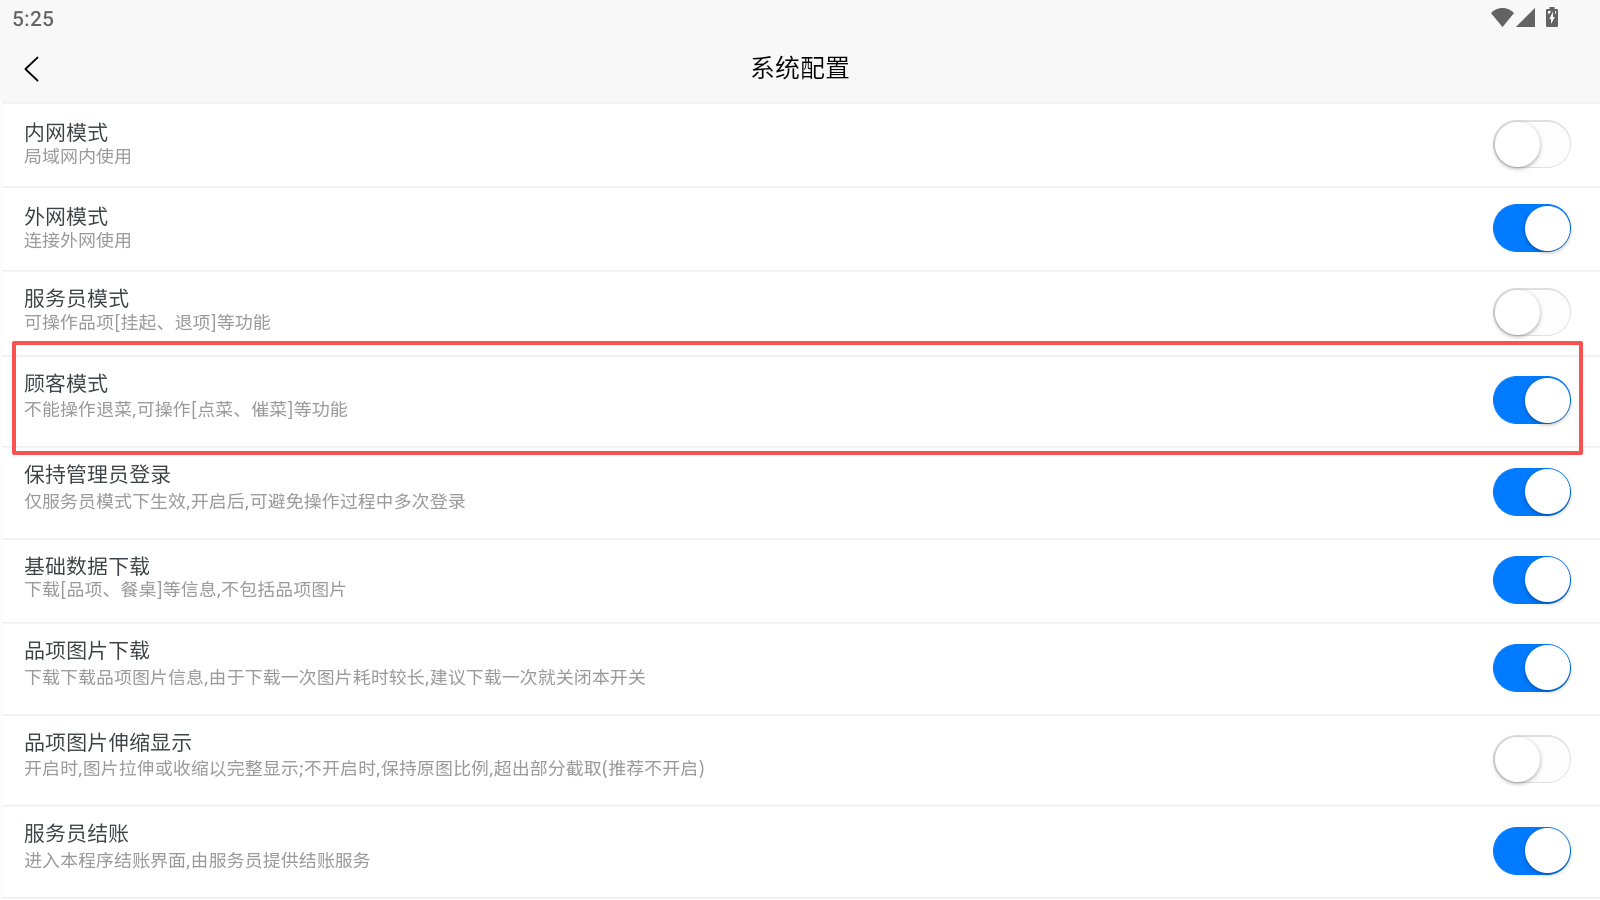
Task: Turn on 服务员模式 switch
Action: (1531, 313)
